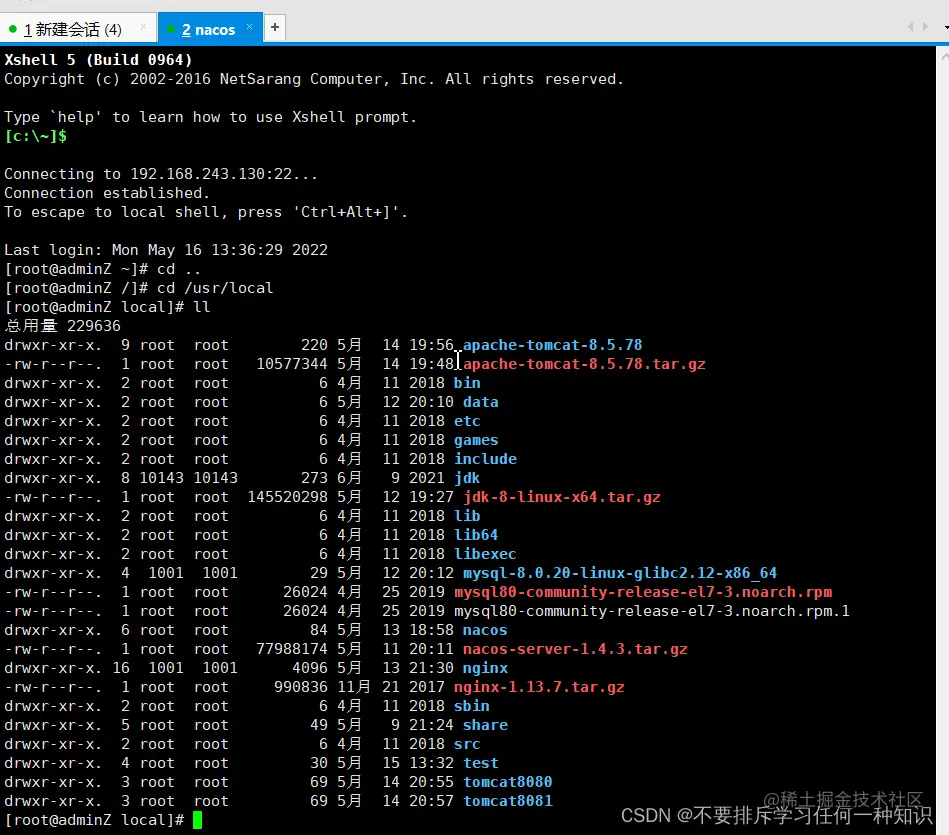
Task: Click file size "145520298" value
Action: point(287,497)
